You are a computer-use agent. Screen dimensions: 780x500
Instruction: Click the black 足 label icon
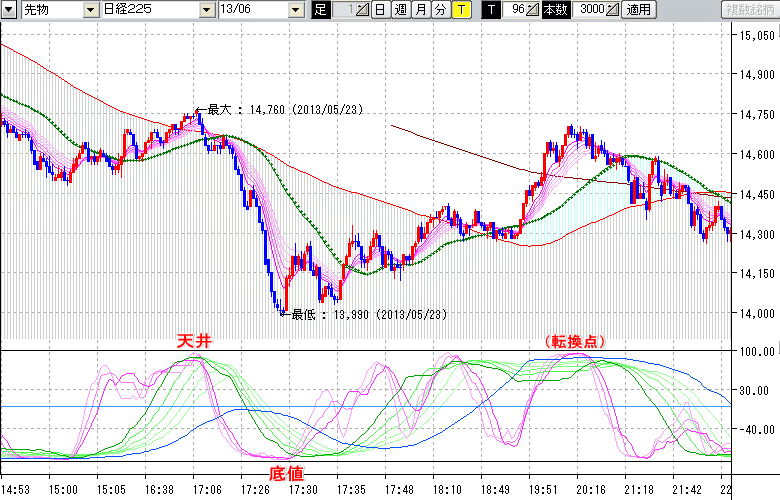pyautogui.click(x=320, y=10)
